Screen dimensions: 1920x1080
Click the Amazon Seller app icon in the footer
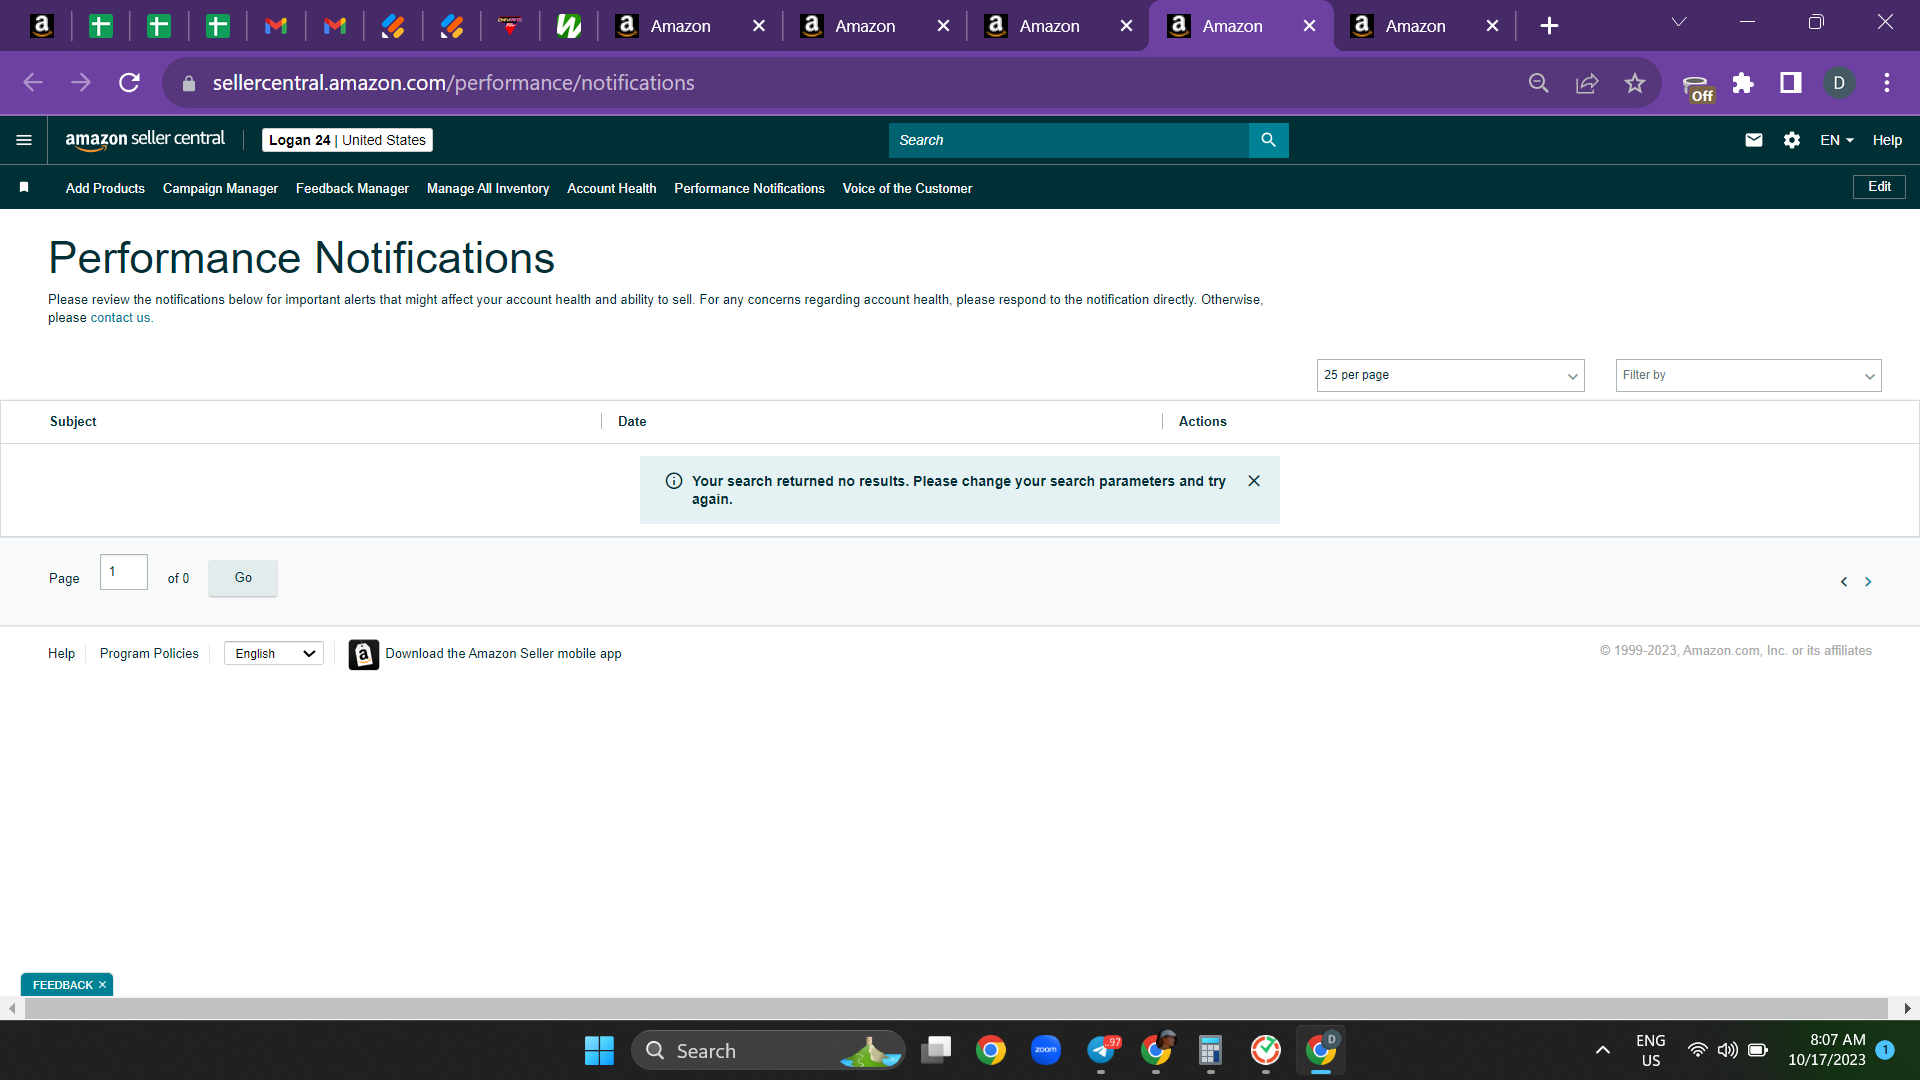(364, 654)
